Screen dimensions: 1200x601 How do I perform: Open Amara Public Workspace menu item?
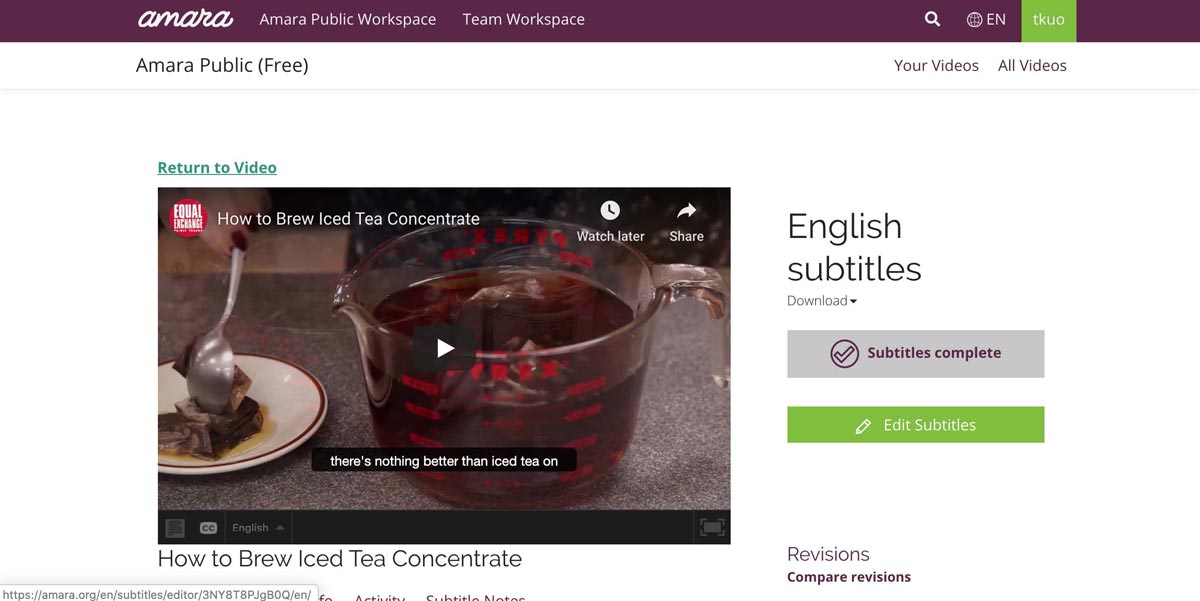tap(348, 19)
